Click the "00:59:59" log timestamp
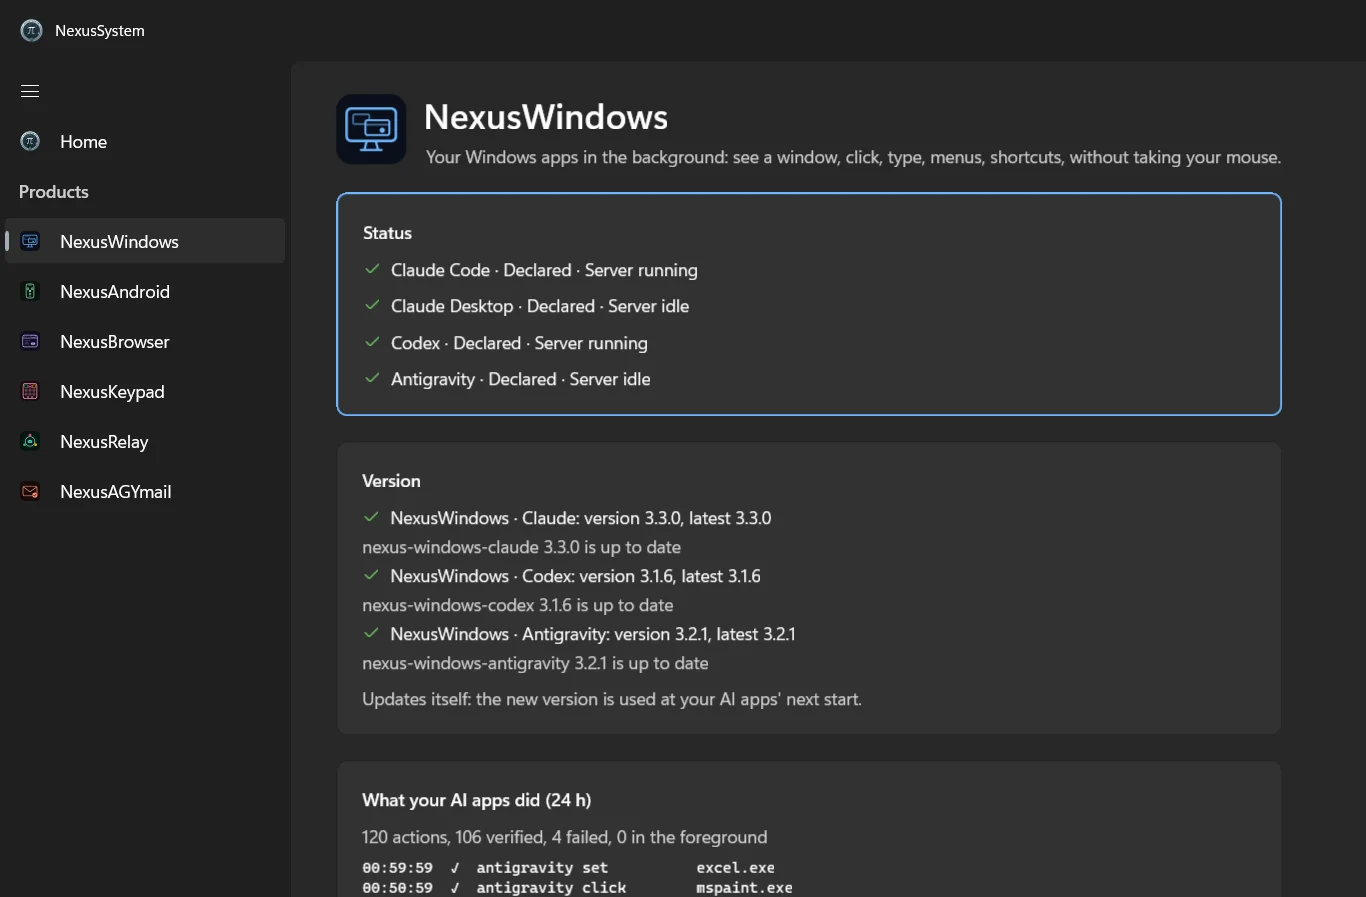1366x897 pixels. click(397, 868)
